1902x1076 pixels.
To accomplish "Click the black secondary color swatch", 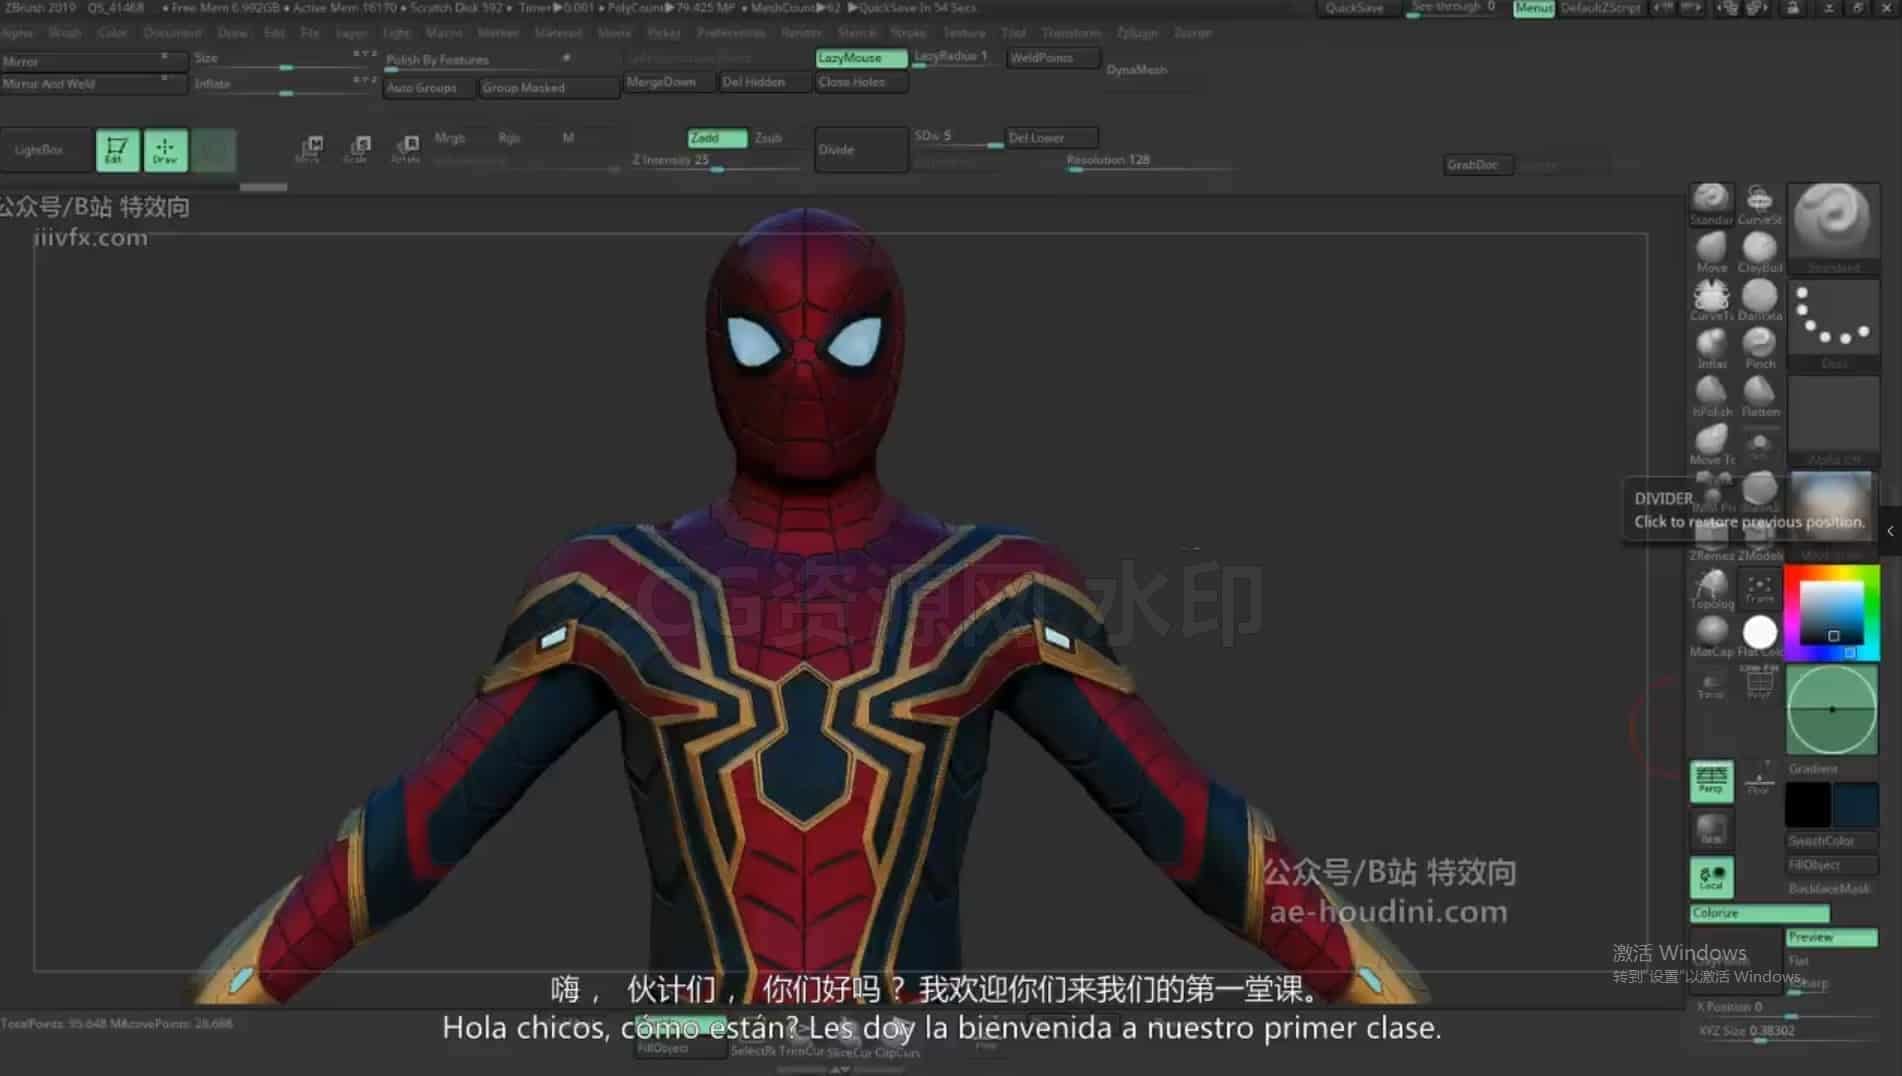I will [1808, 805].
